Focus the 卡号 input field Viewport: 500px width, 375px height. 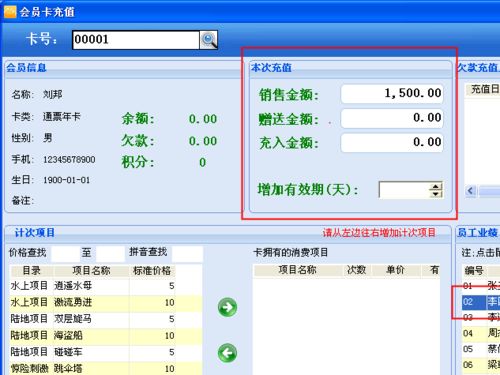[x=136, y=40]
